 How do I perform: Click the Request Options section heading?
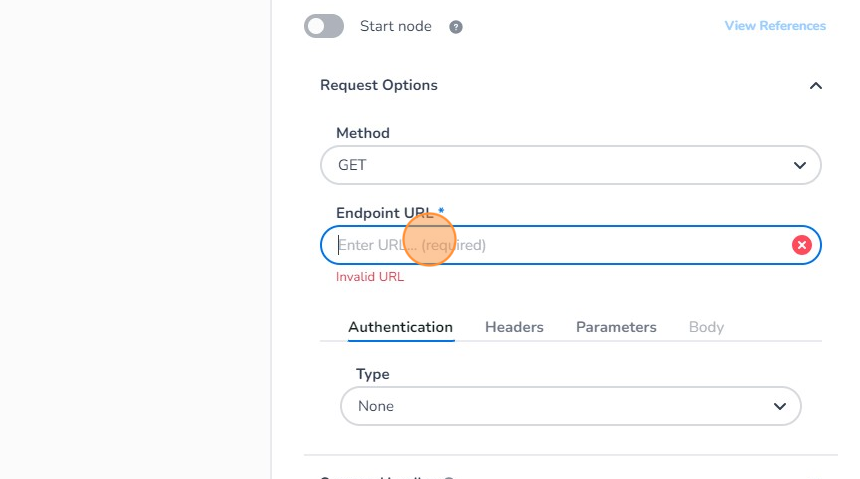(x=379, y=85)
